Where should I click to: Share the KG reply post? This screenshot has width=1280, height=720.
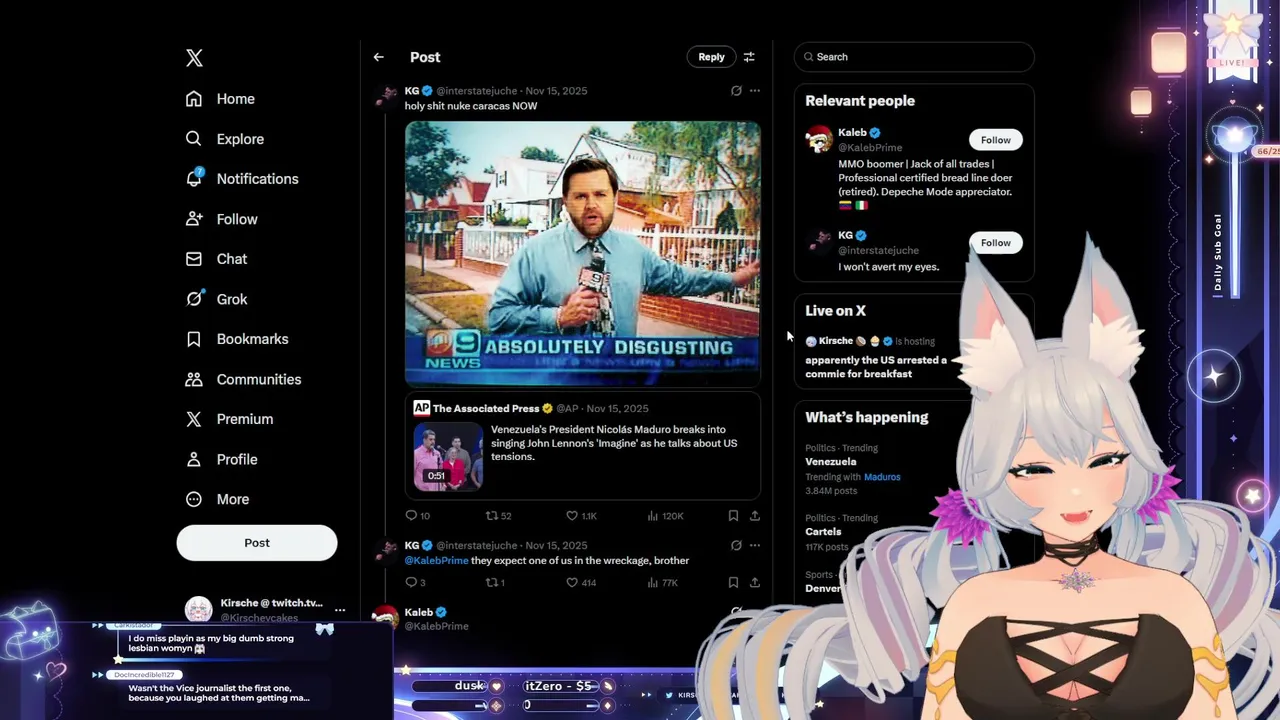pos(755,583)
